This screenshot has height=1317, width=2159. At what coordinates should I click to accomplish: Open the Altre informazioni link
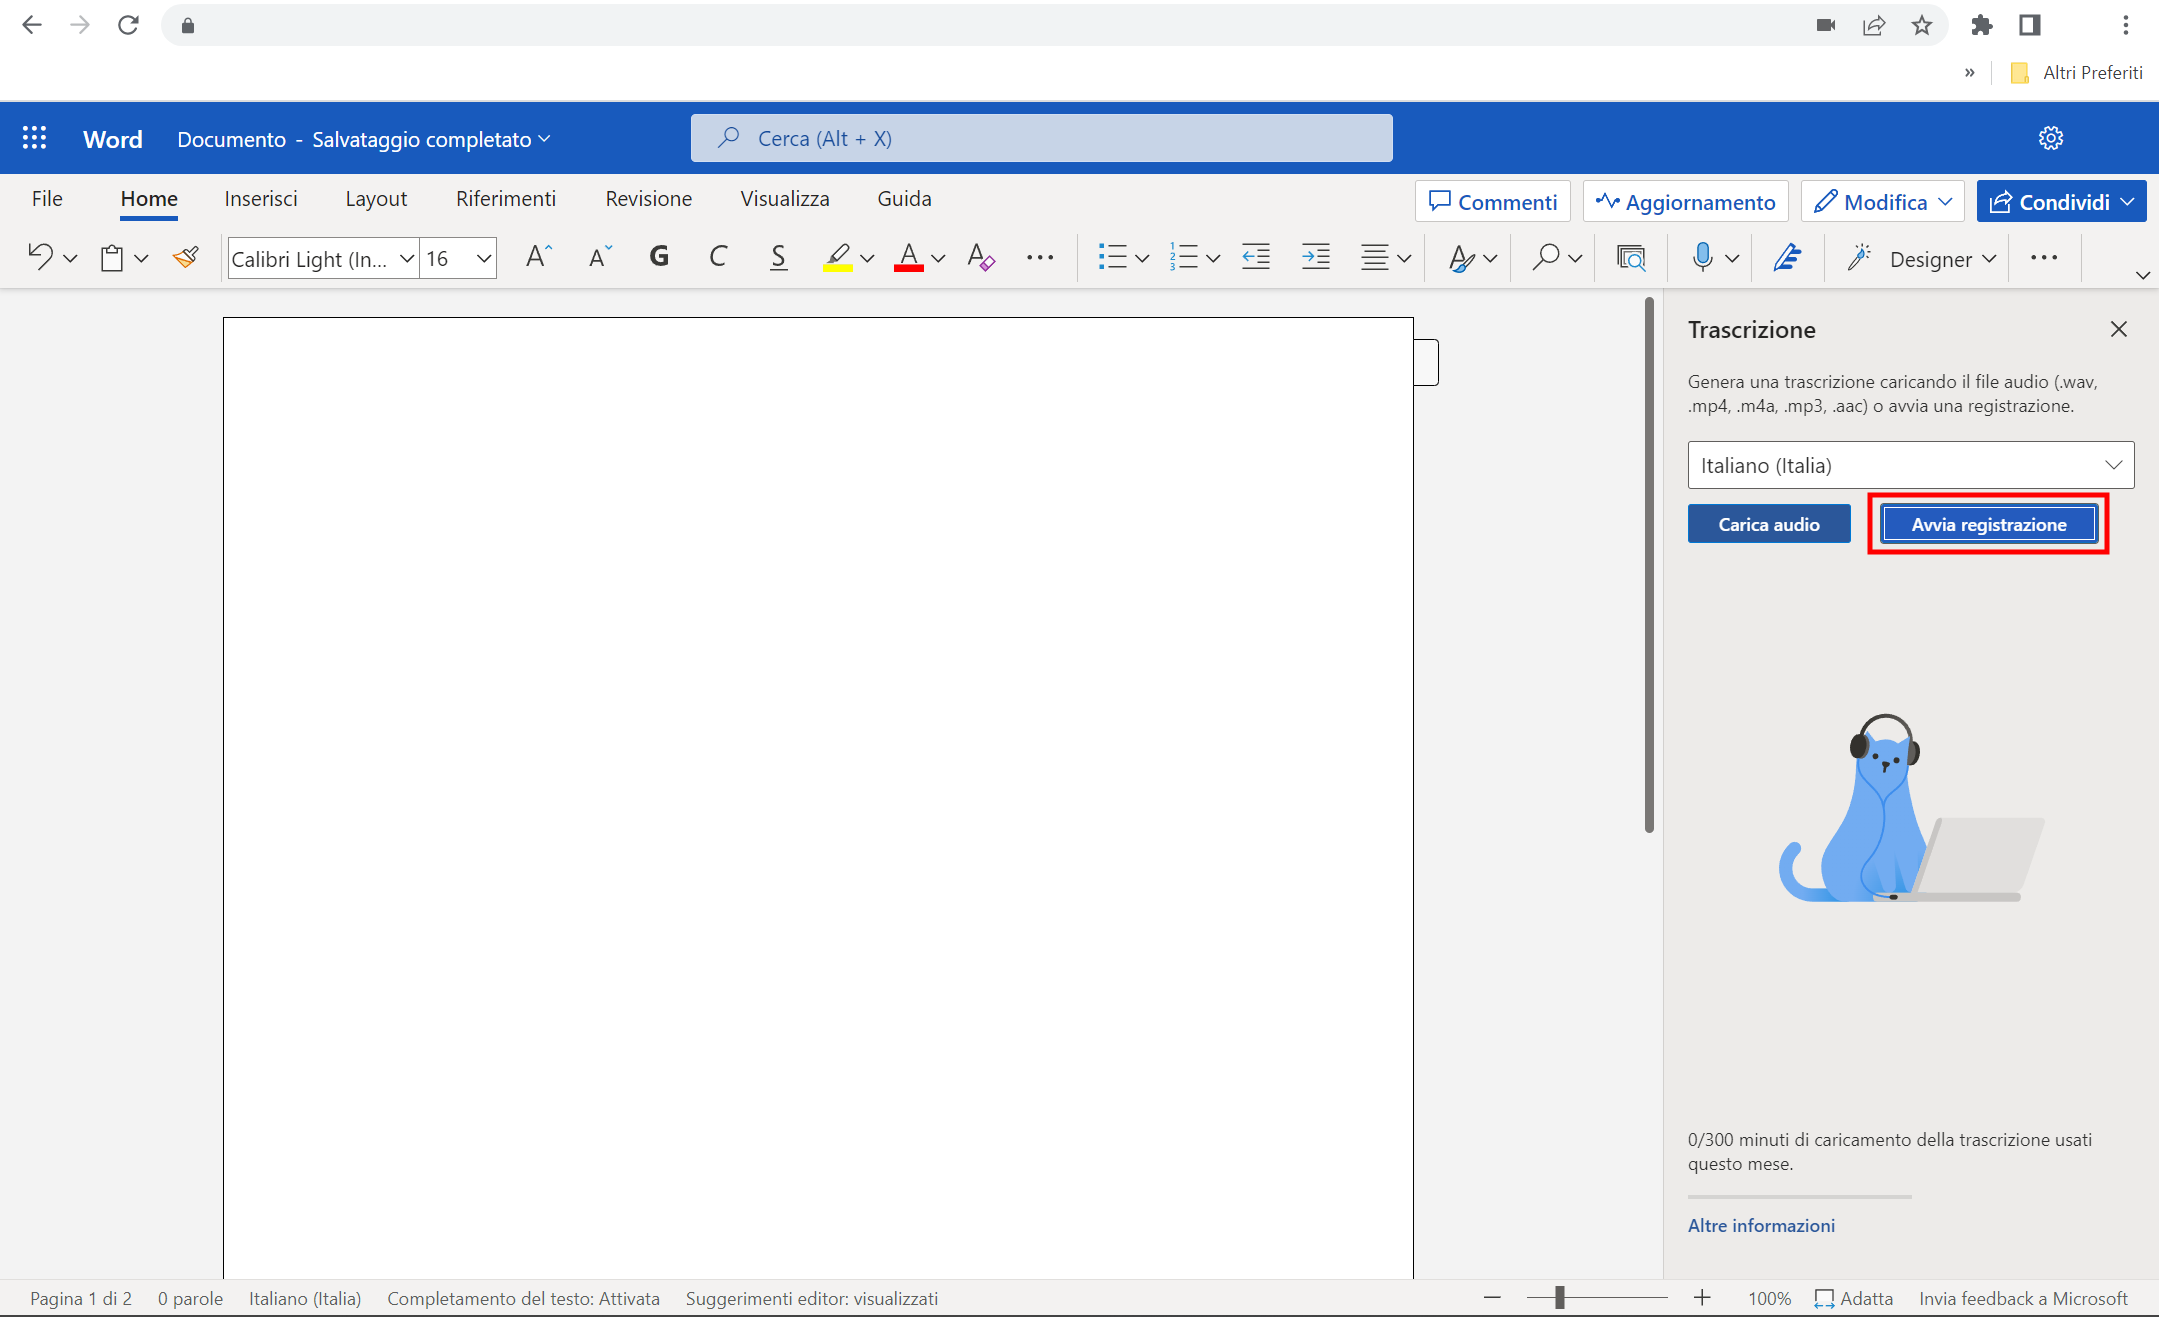[x=1761, y=1225]
